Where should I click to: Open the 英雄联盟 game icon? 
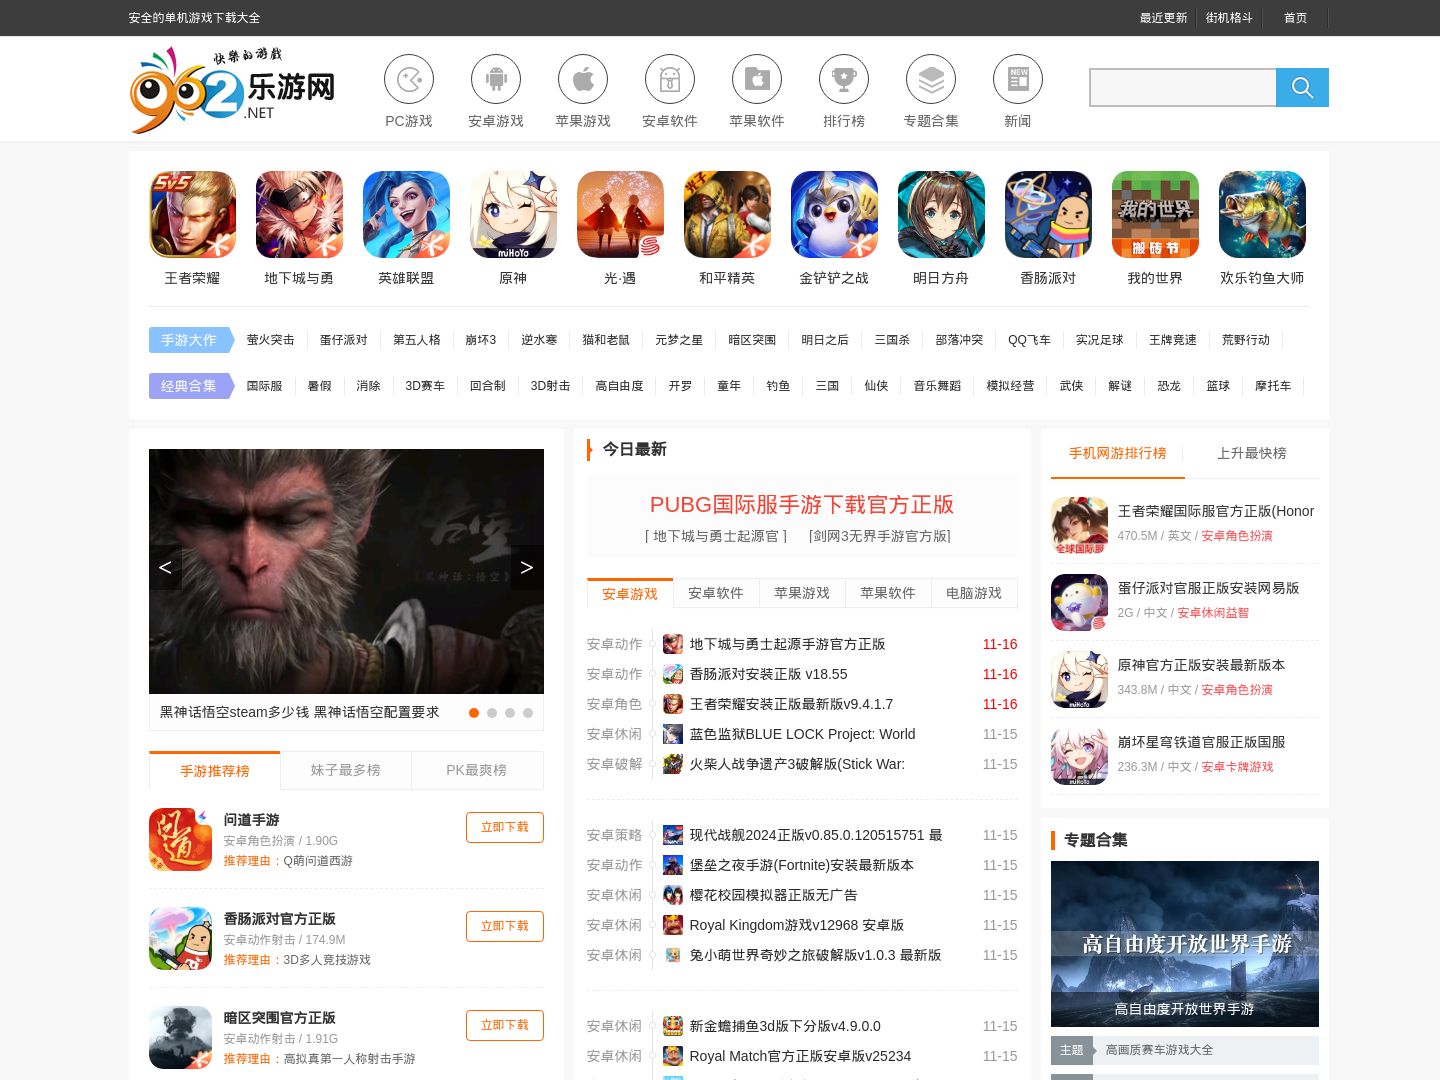coord(406,215)
